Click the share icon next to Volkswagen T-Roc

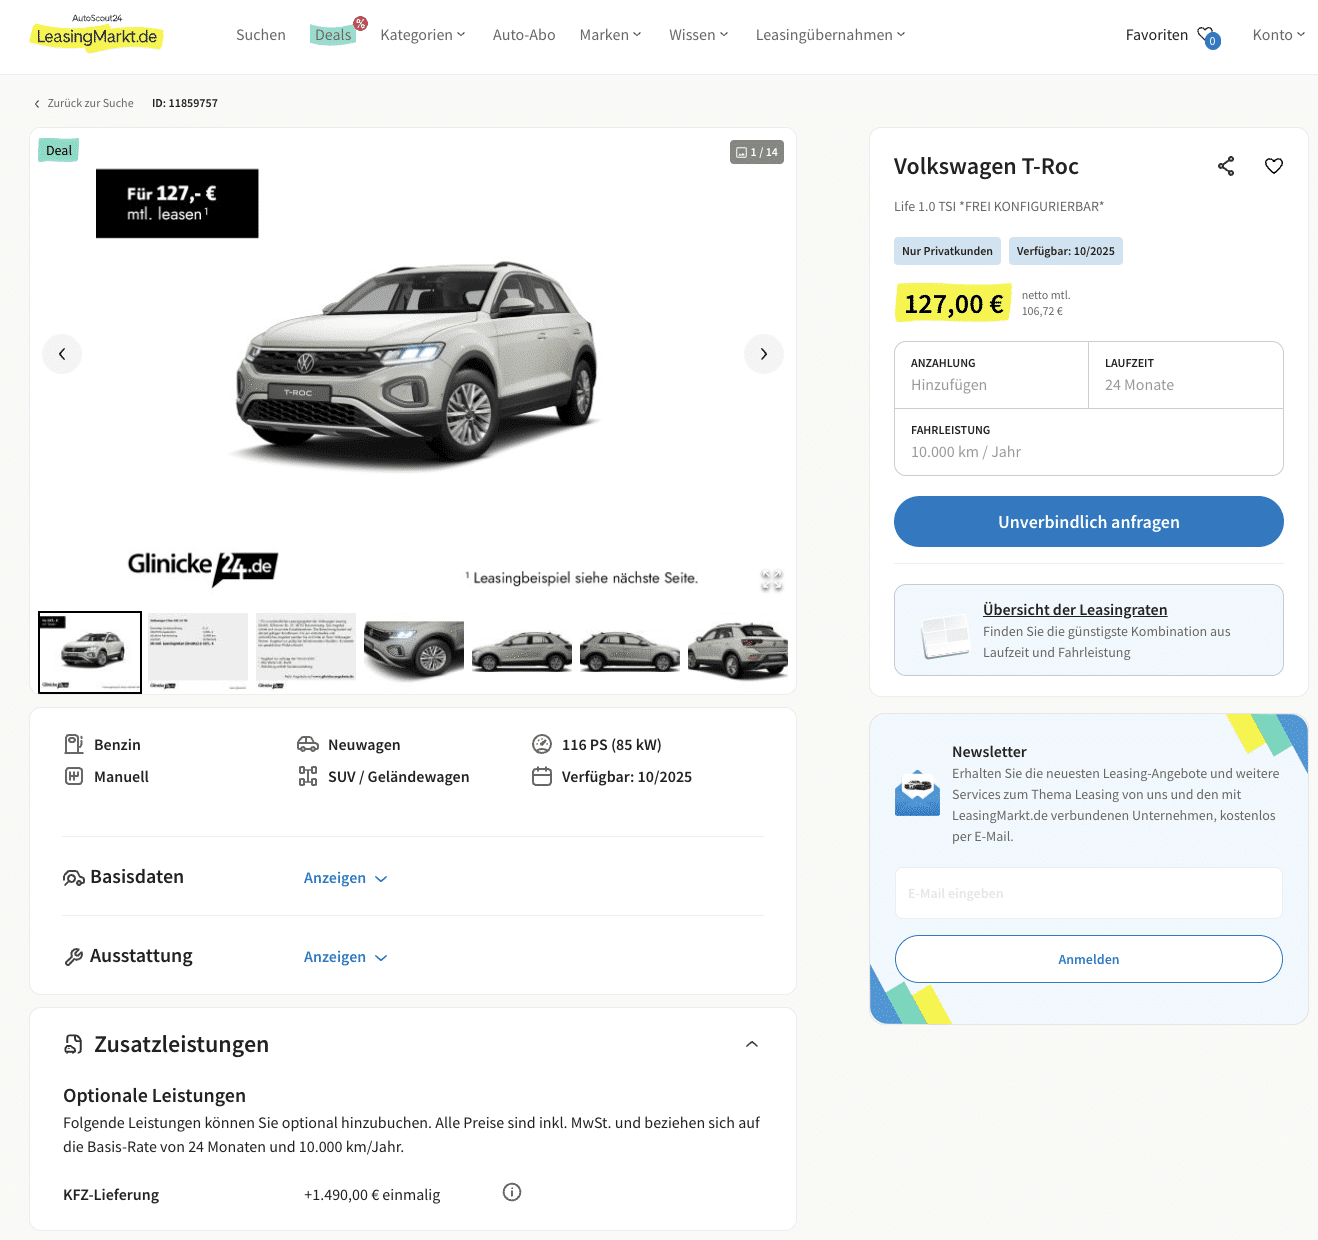(1226, 166)
